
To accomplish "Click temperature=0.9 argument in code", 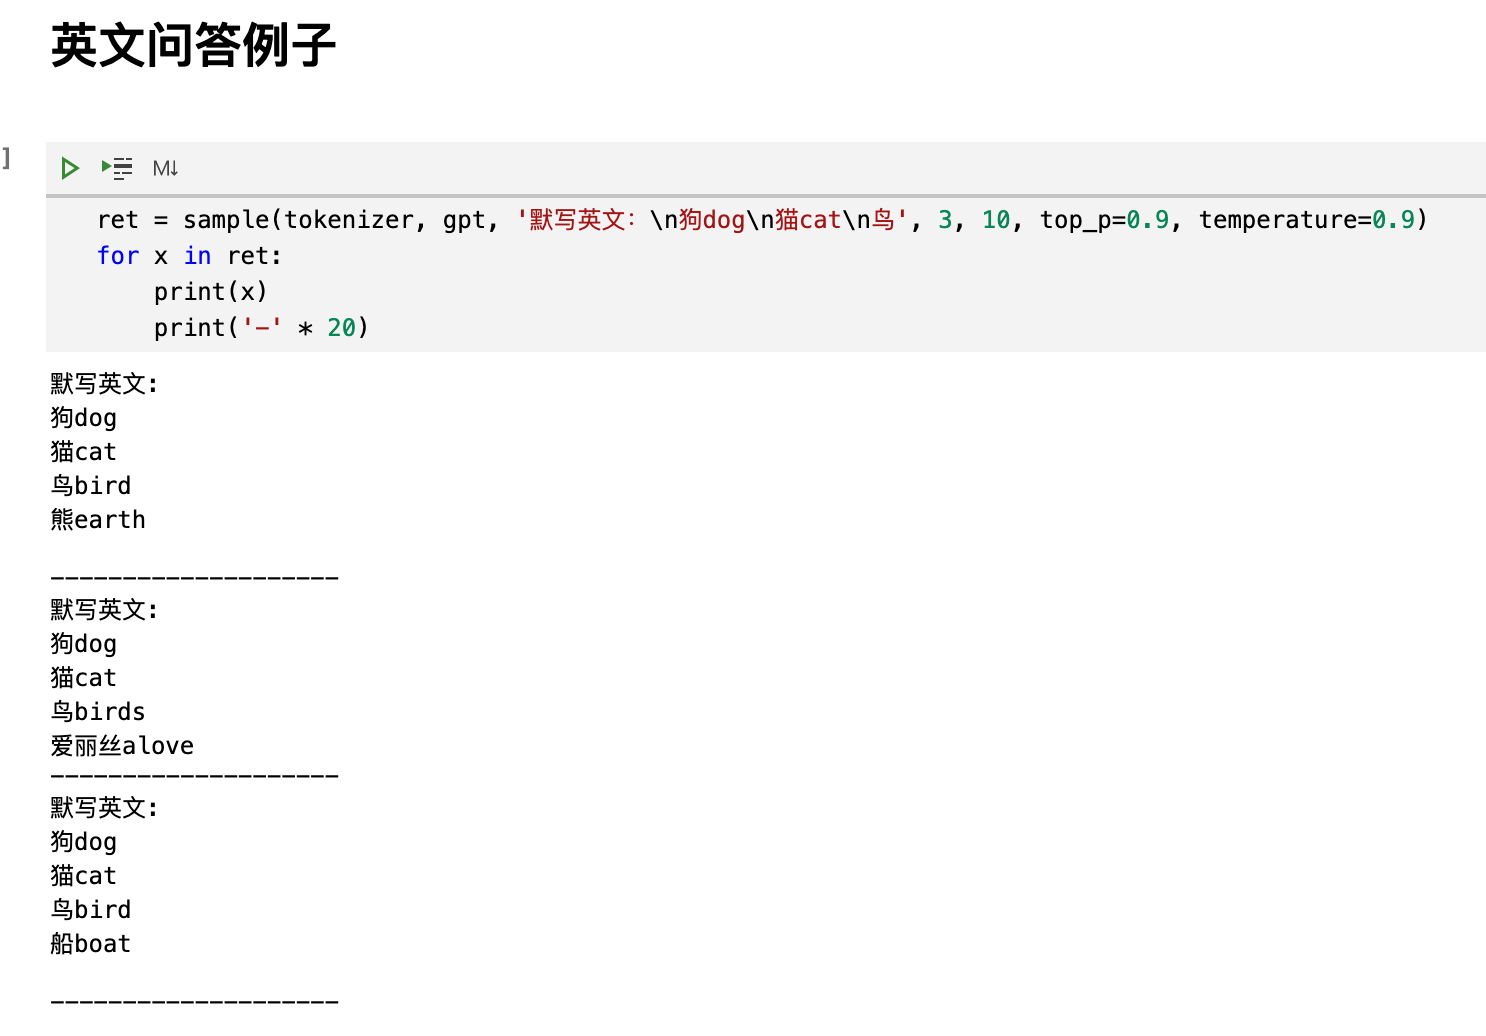I will pyautogui.click(x=1307, y=220).
